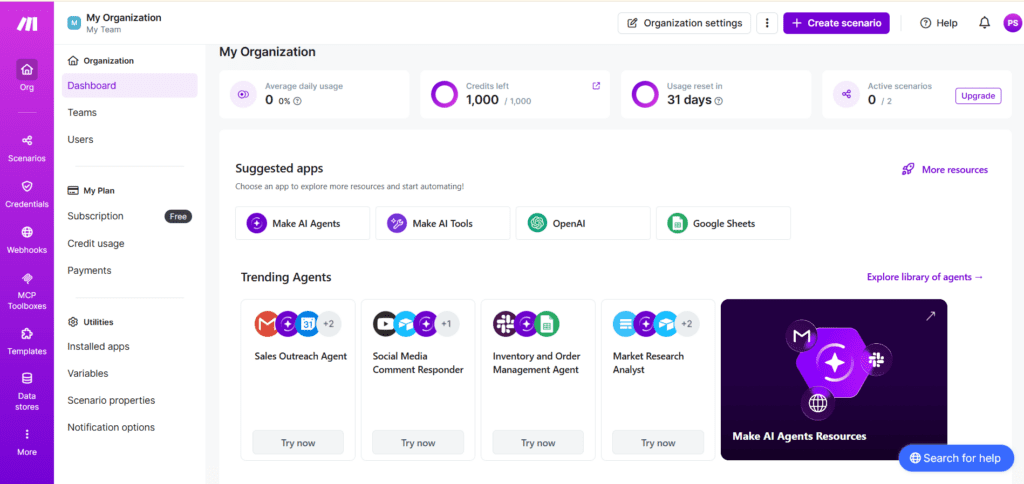1024x484 pixels.
Task: Open external link icon on Credits left card
Action: pyautogui.click(x=596, y=86)
